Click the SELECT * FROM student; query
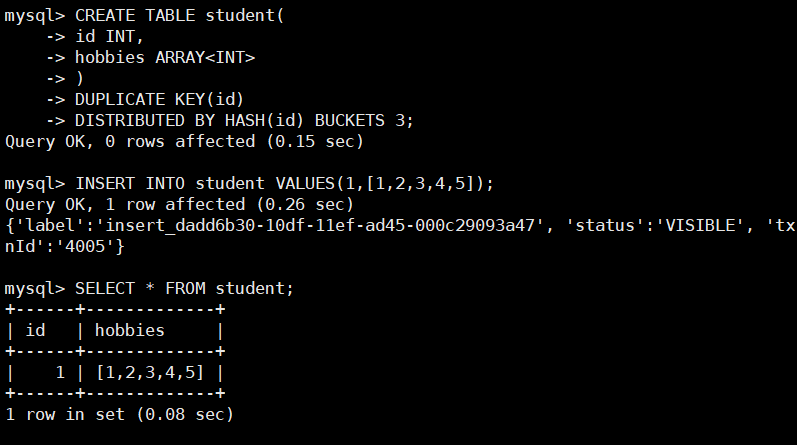Screen dimensions: 797x445 tap(185, 288)
